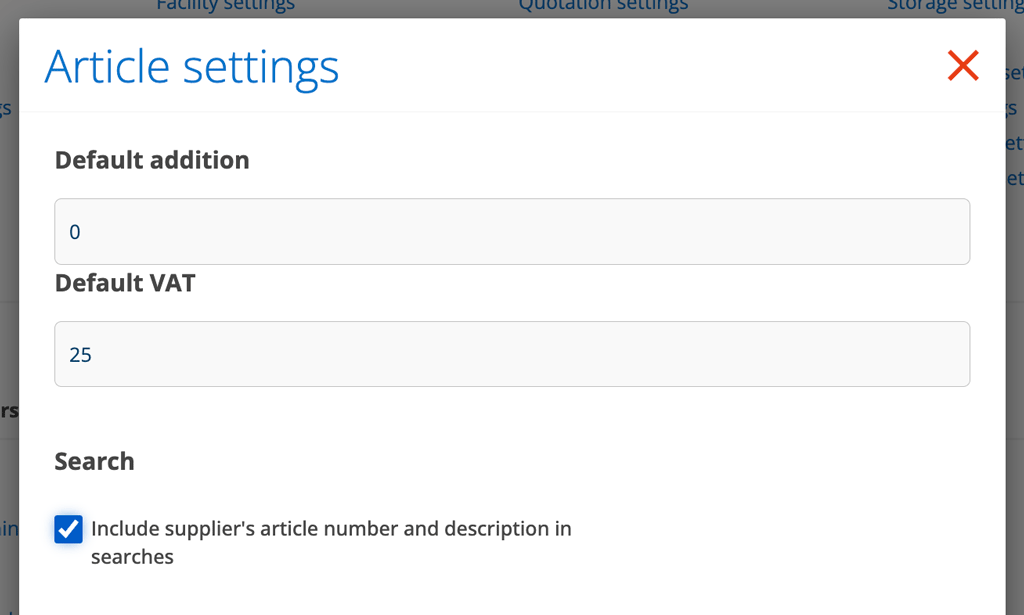This screenshot has width=1024, height=615.
Task: Close the Article settings dialog
Action: (x=962, y=66)
